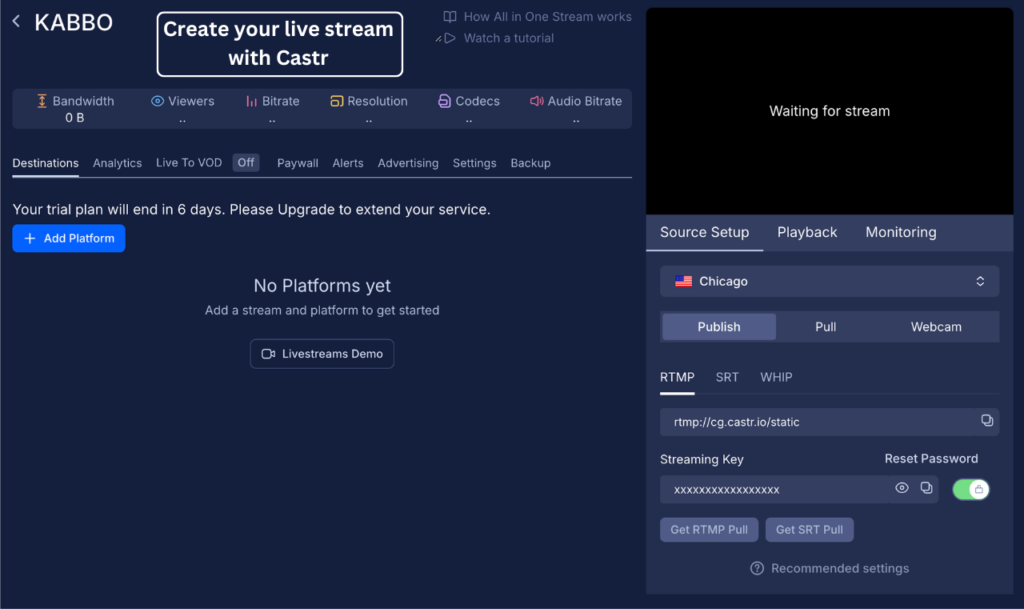Toggle the Live To VOD Off badge

[x=246, y=163]
